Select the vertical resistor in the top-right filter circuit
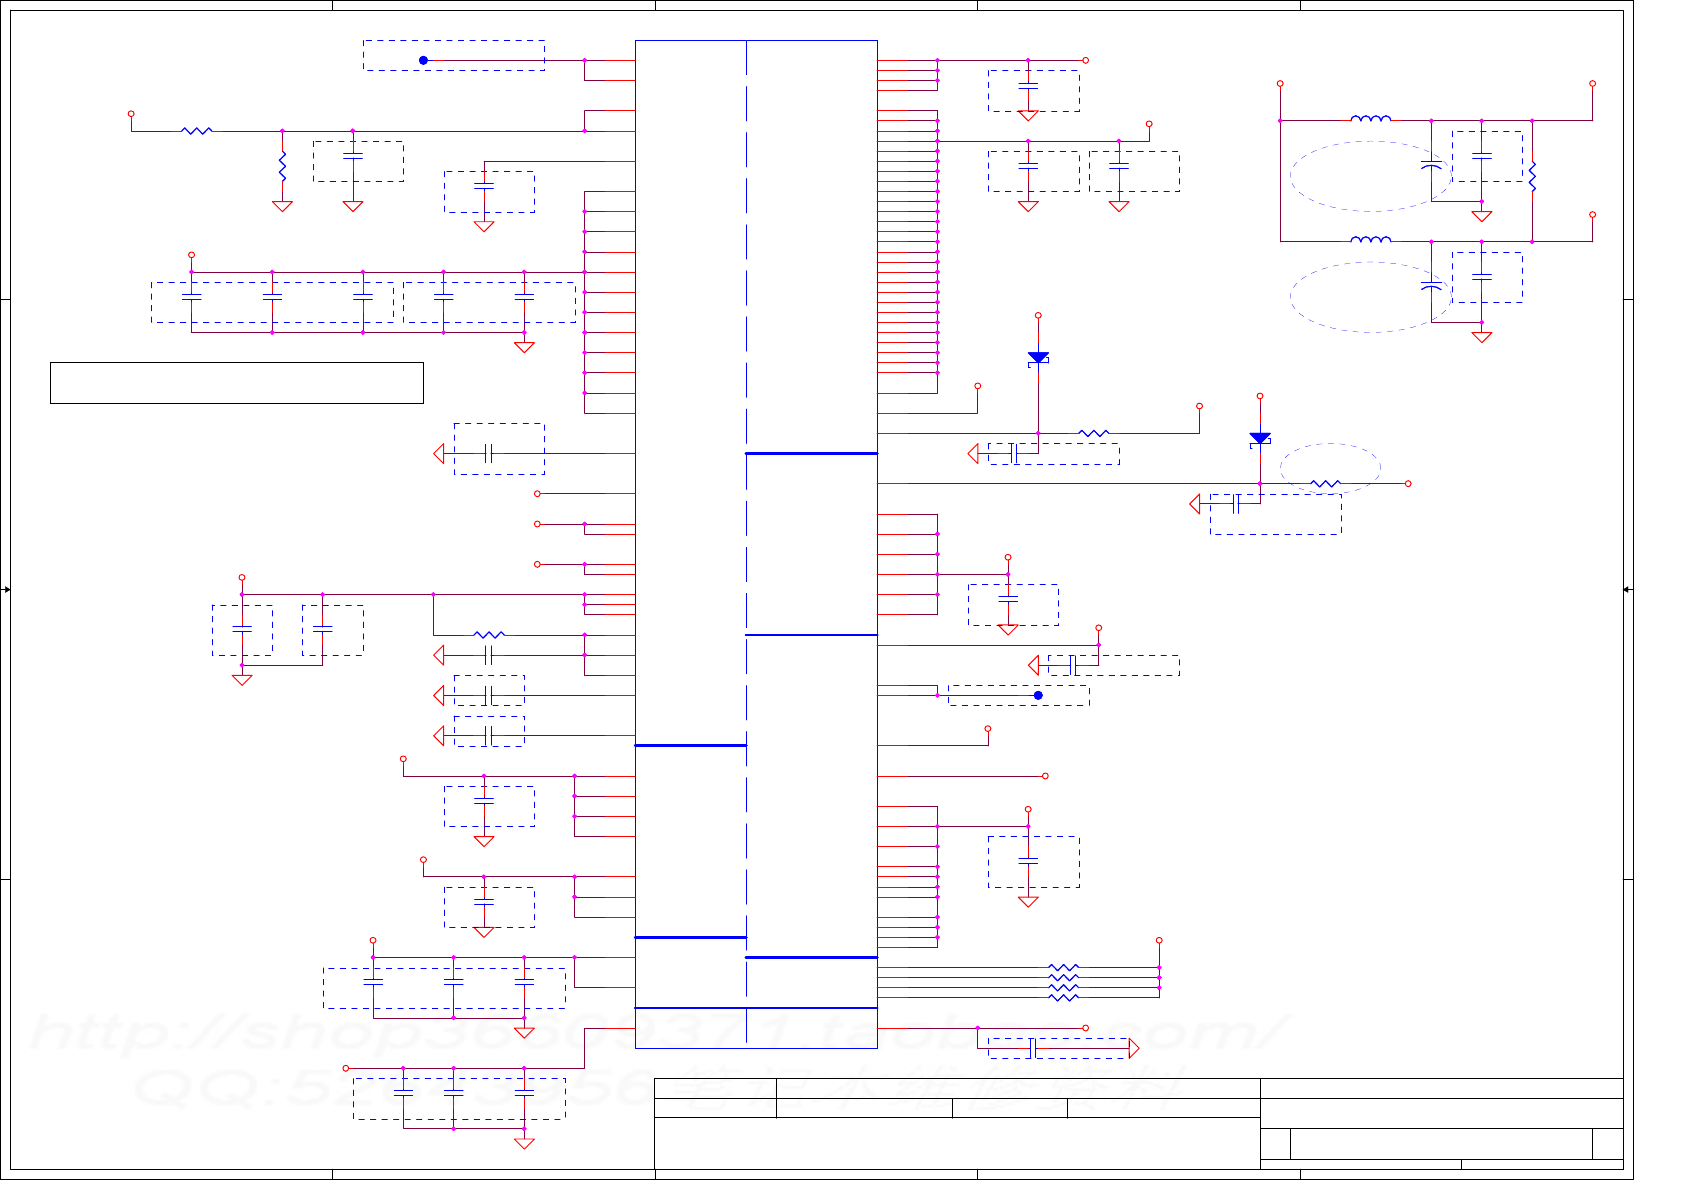 pyautogui.click(x=1532, y=176)
